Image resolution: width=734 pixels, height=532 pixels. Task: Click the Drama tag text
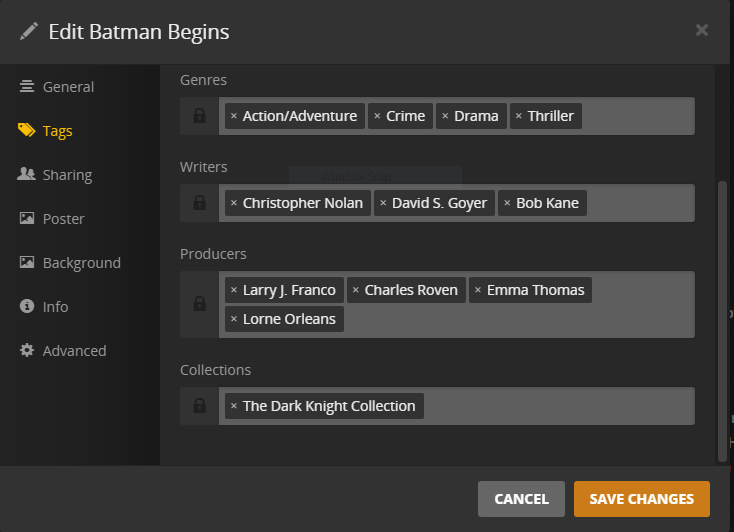pyautogui.click(x=476, y=116)
